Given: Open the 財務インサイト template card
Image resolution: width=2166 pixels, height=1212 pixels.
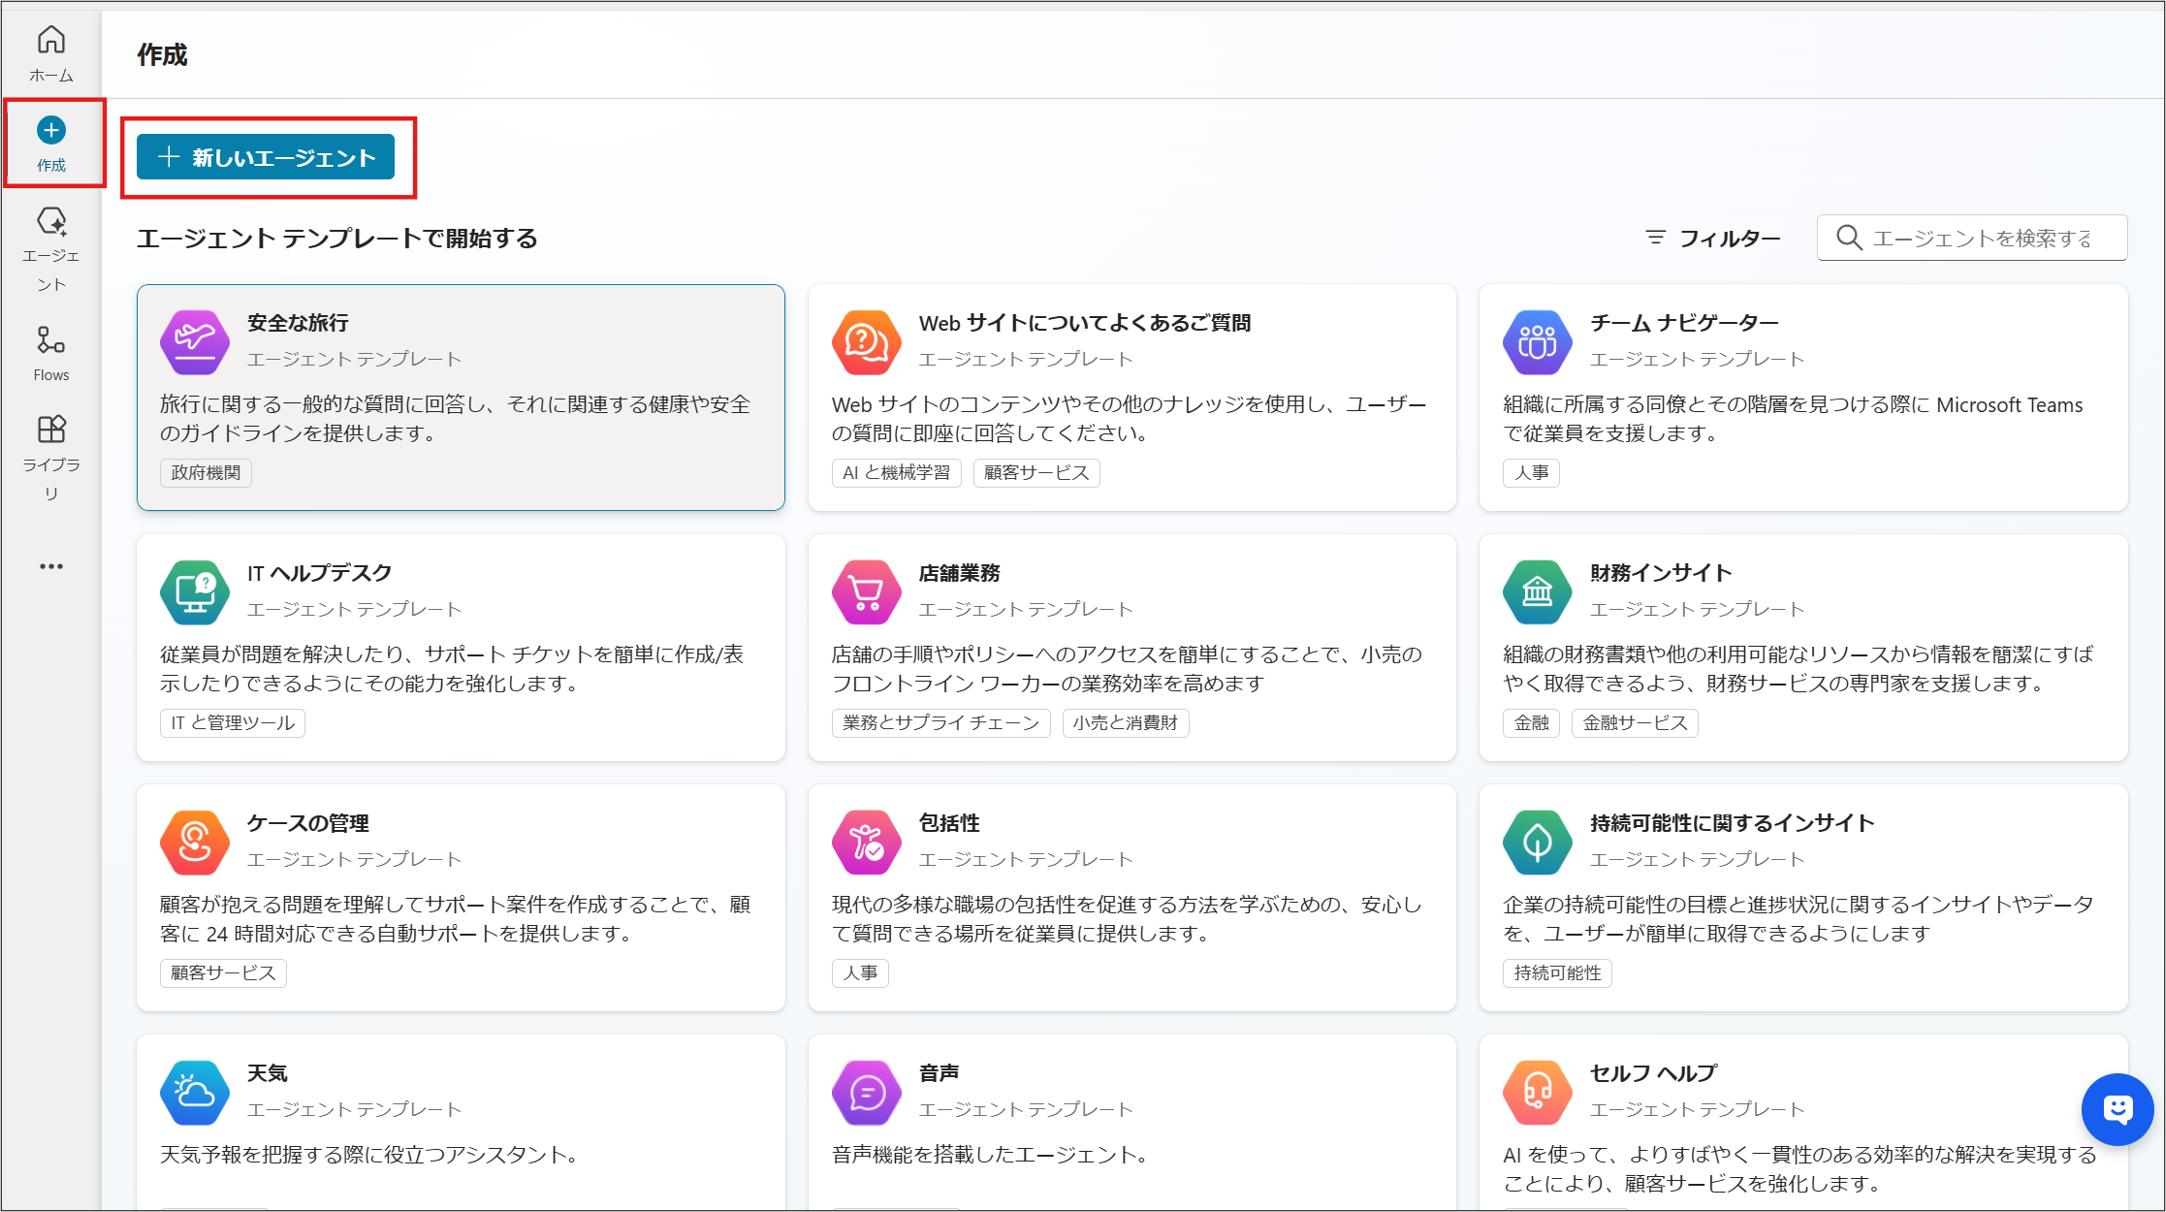Looking at the screenshot, I should pyautogui.click(x=1802, y=647).
